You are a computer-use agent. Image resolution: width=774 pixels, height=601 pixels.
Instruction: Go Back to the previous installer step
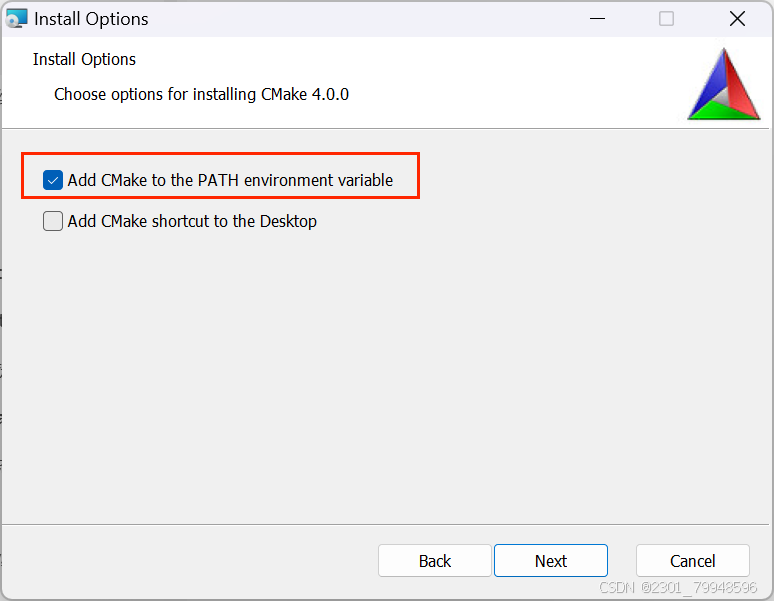click(435, 561)
